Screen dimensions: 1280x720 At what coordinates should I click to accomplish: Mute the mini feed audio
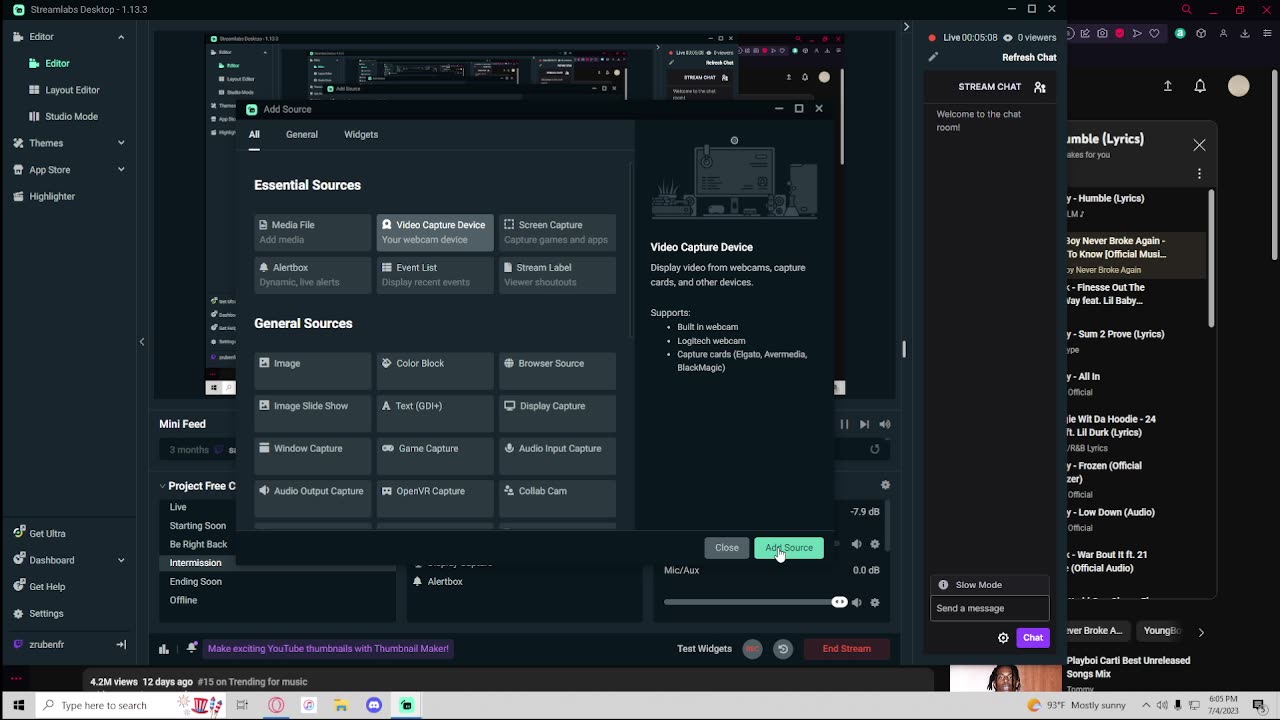[885, 424]
